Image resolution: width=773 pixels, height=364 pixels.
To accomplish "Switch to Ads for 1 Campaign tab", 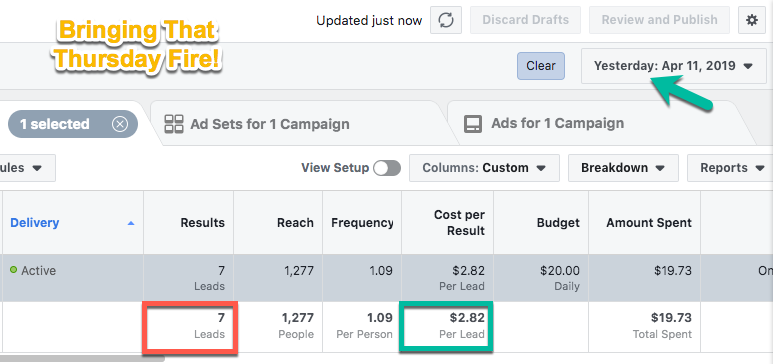I will (x=558, y=123).
